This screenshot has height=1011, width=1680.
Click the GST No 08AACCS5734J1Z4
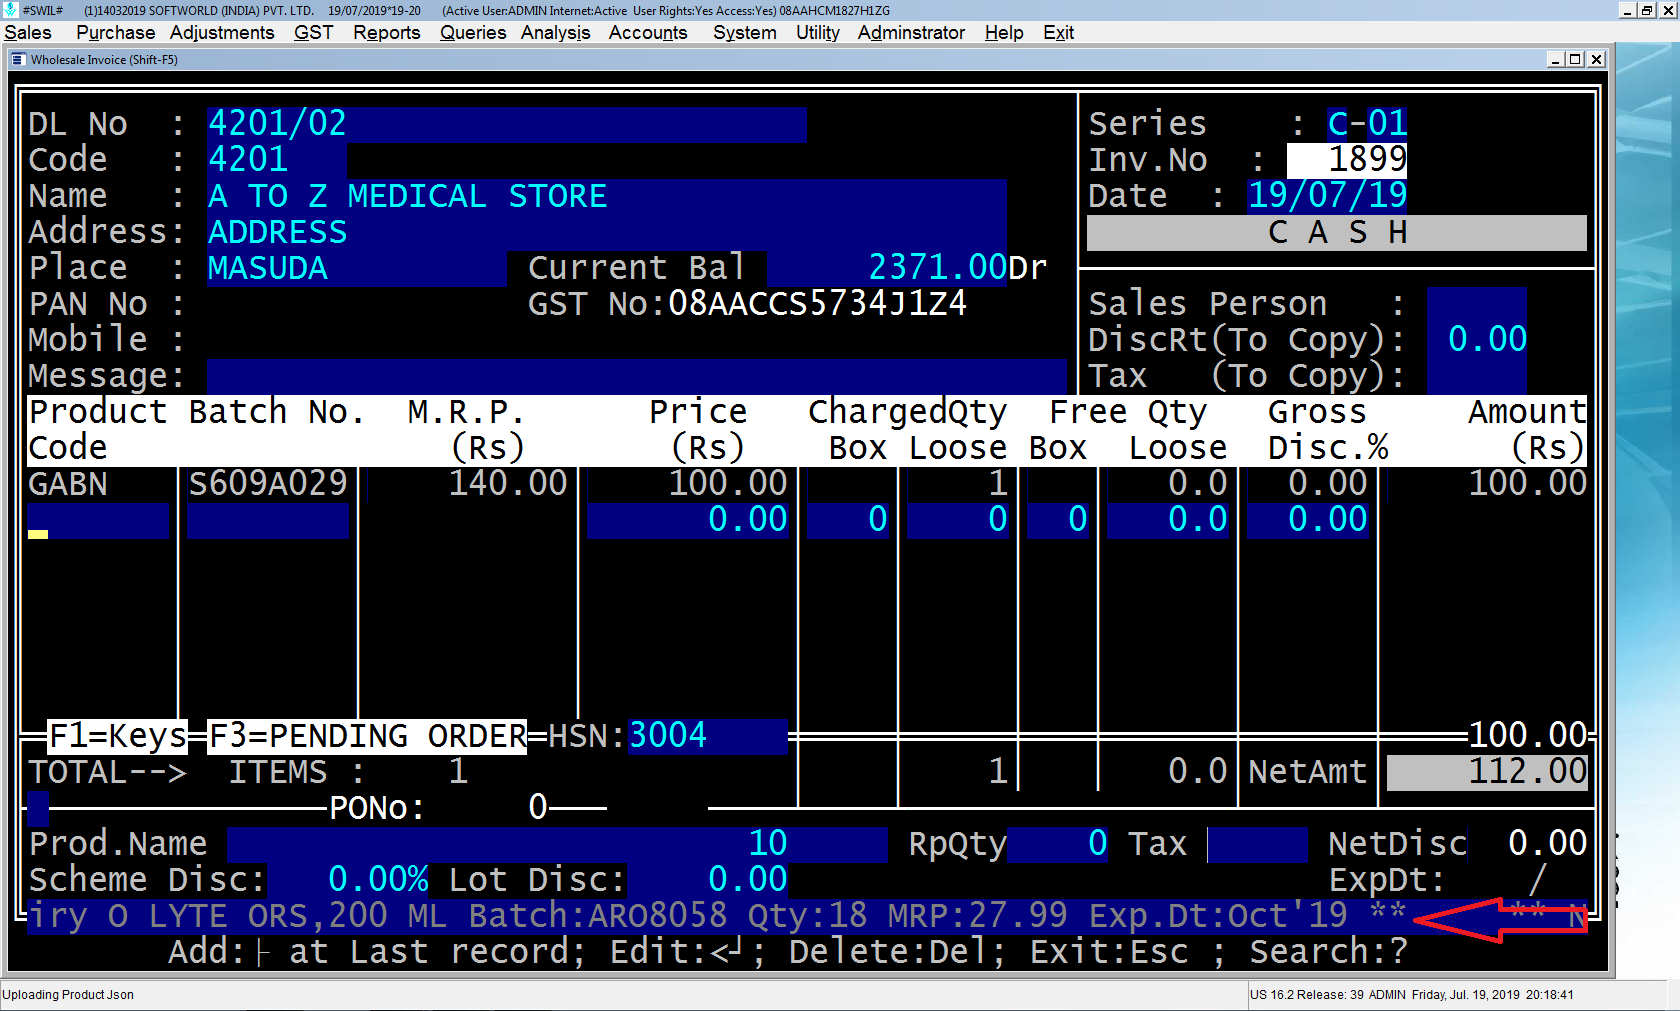[x=817, y=304]
